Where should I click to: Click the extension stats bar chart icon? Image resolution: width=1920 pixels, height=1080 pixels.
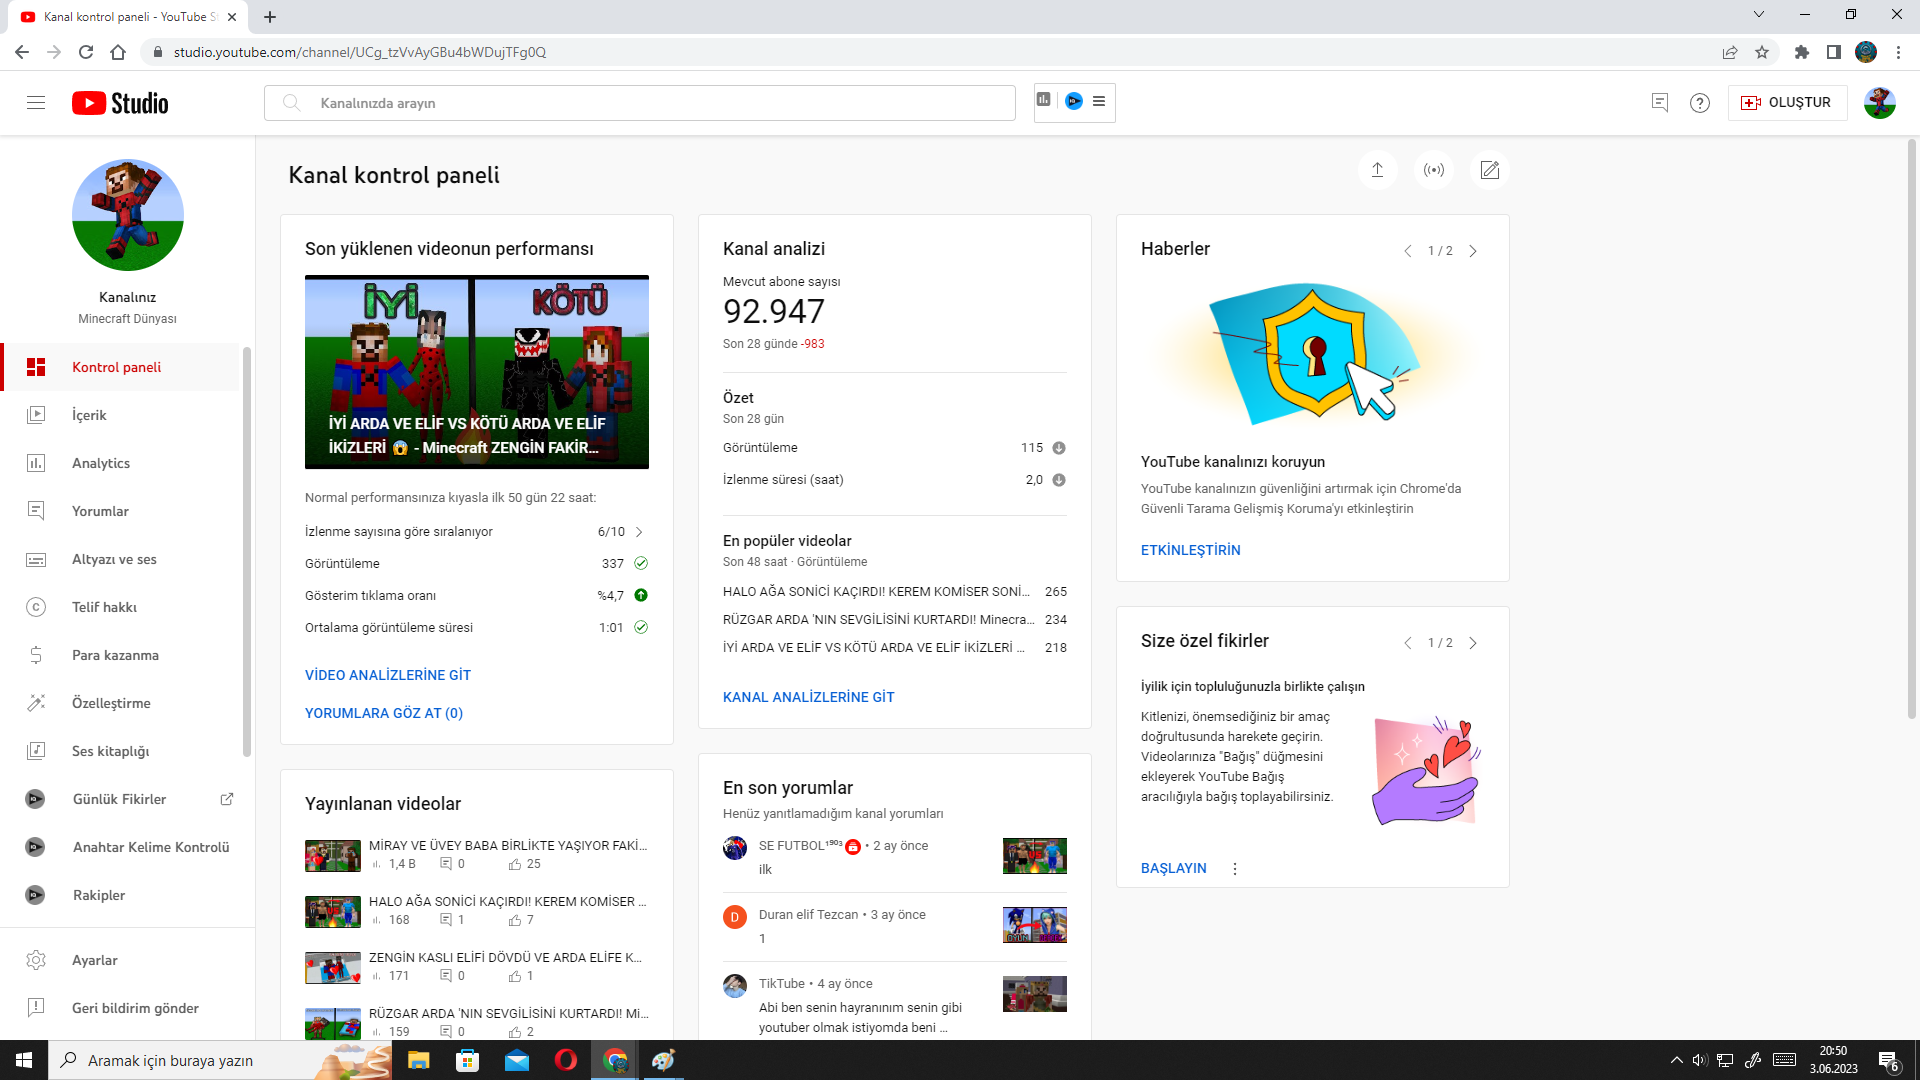point(1044,100)
